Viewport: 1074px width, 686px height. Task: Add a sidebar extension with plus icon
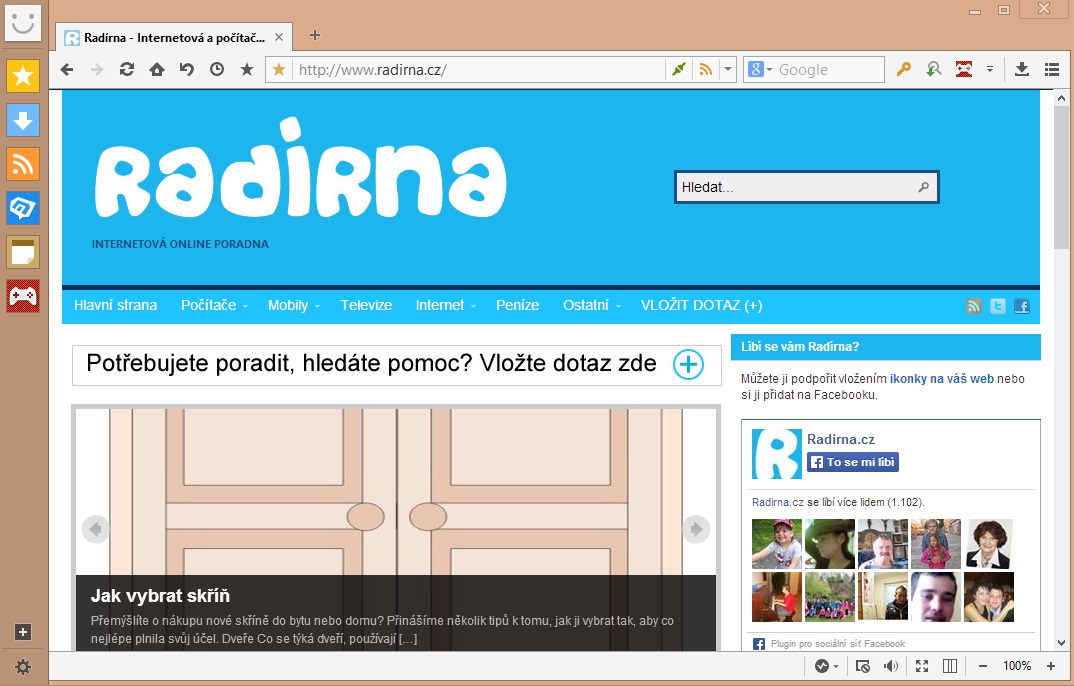23,632
